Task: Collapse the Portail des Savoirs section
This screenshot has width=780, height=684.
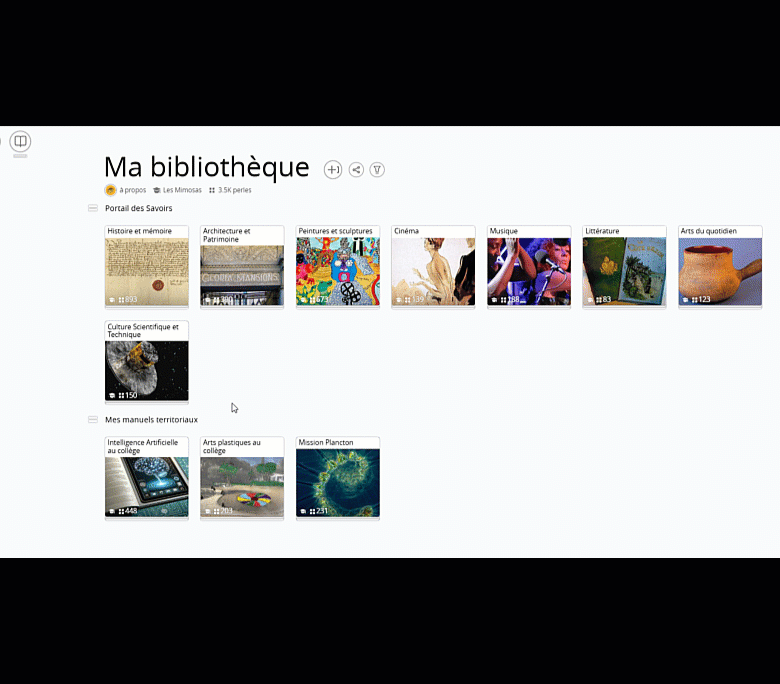Action: (93, 208)
